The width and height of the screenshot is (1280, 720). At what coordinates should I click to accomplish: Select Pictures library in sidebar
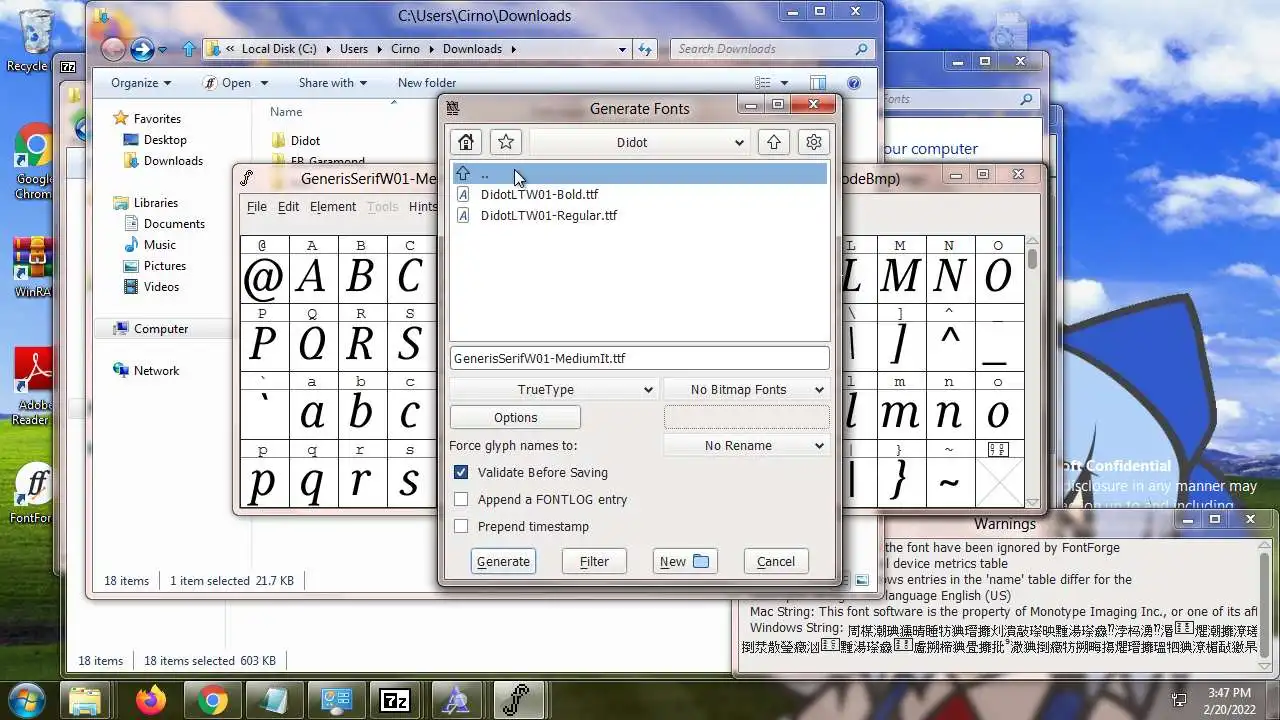click(x=165, y=266)
